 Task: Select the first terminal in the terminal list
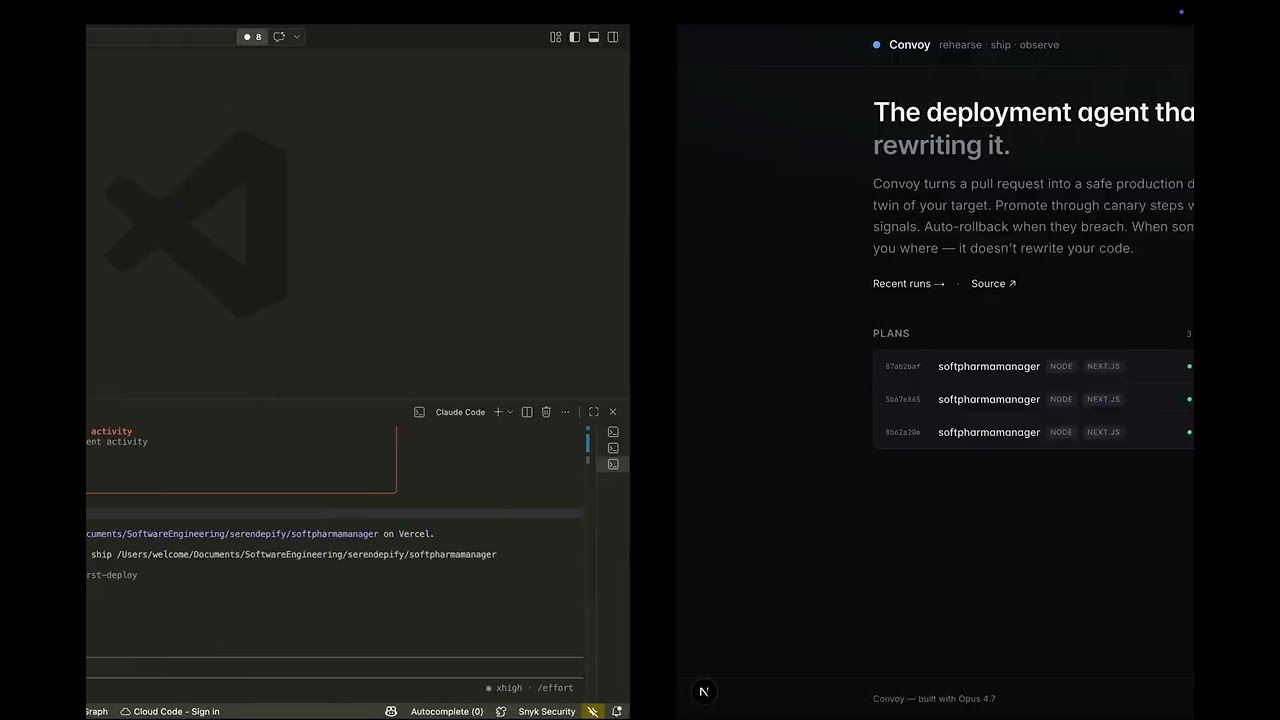tap(613, 432)
